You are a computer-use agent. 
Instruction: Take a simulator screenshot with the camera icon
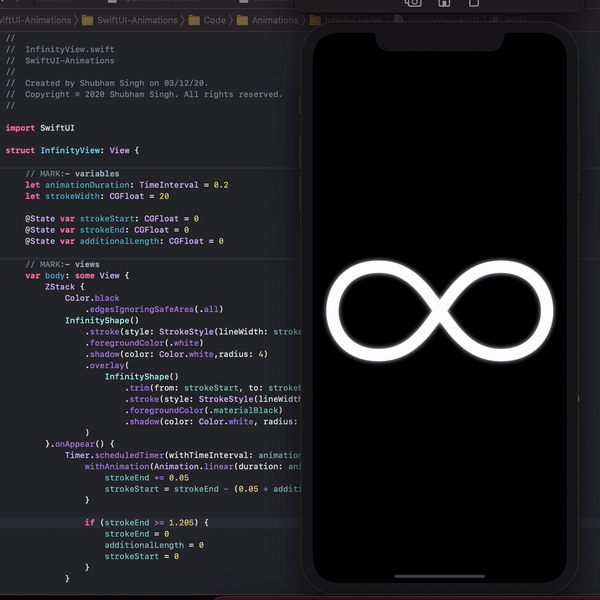pos(413,3)
